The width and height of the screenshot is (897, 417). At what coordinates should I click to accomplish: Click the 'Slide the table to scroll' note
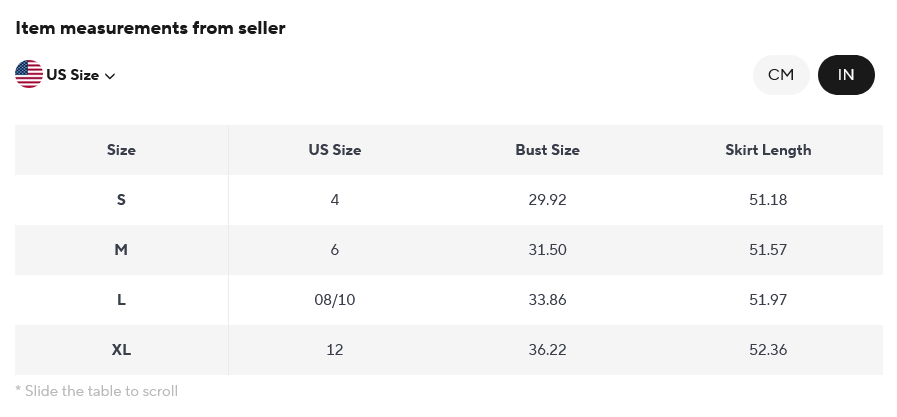tap(97, 391)
